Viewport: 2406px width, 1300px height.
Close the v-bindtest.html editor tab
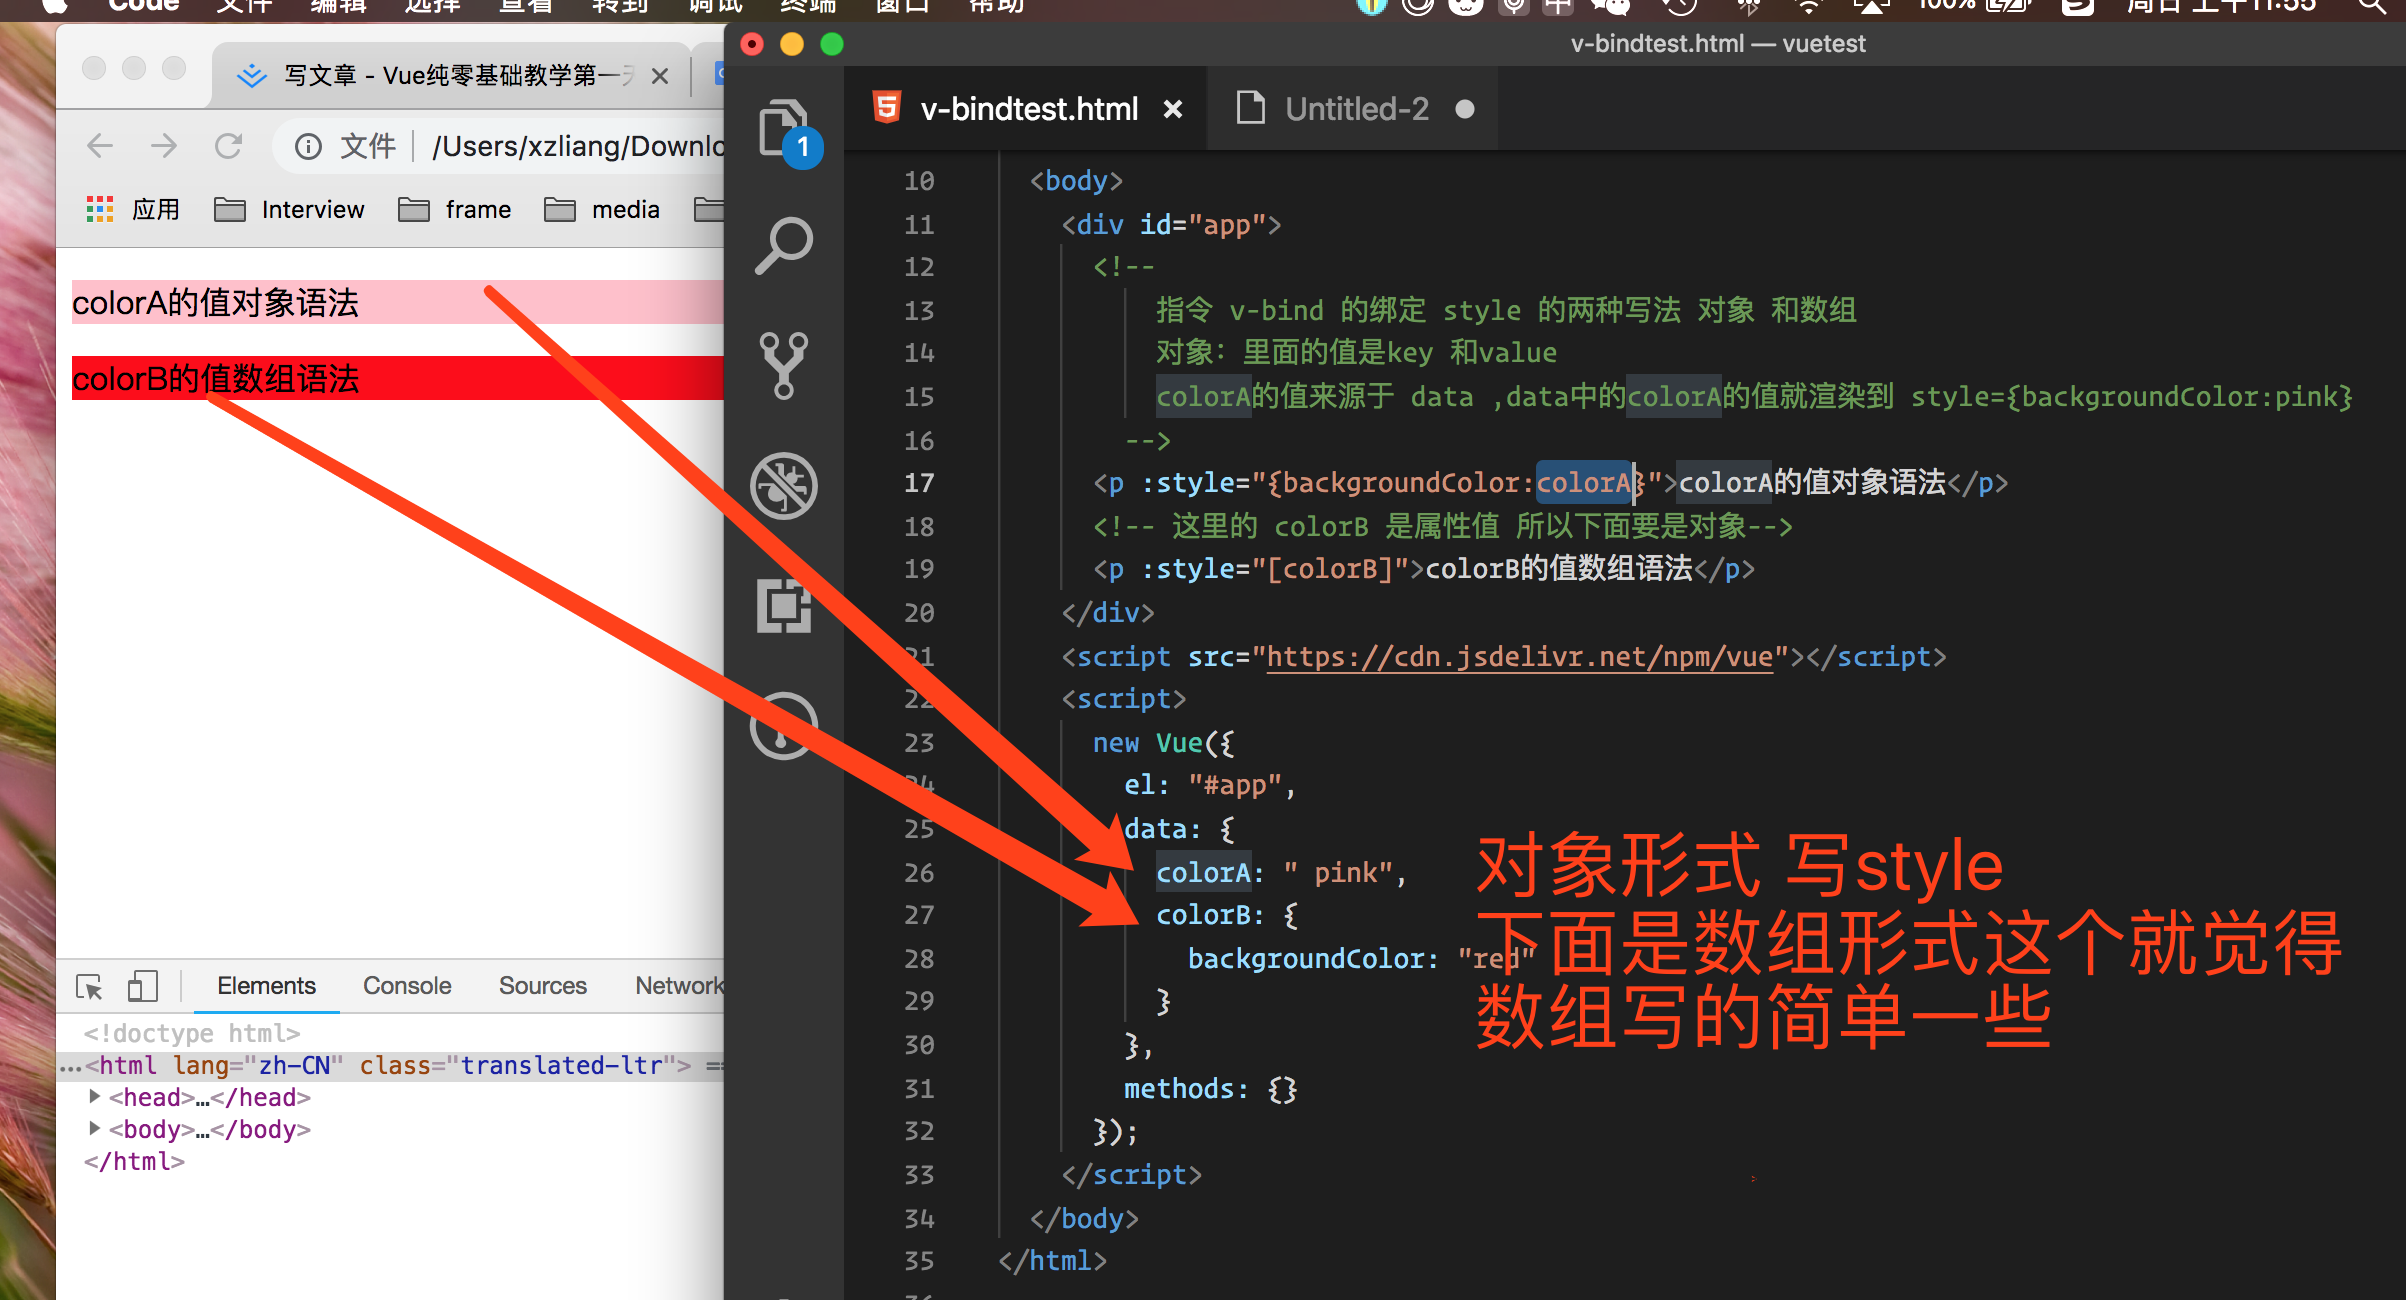(x=1173, y=109)
